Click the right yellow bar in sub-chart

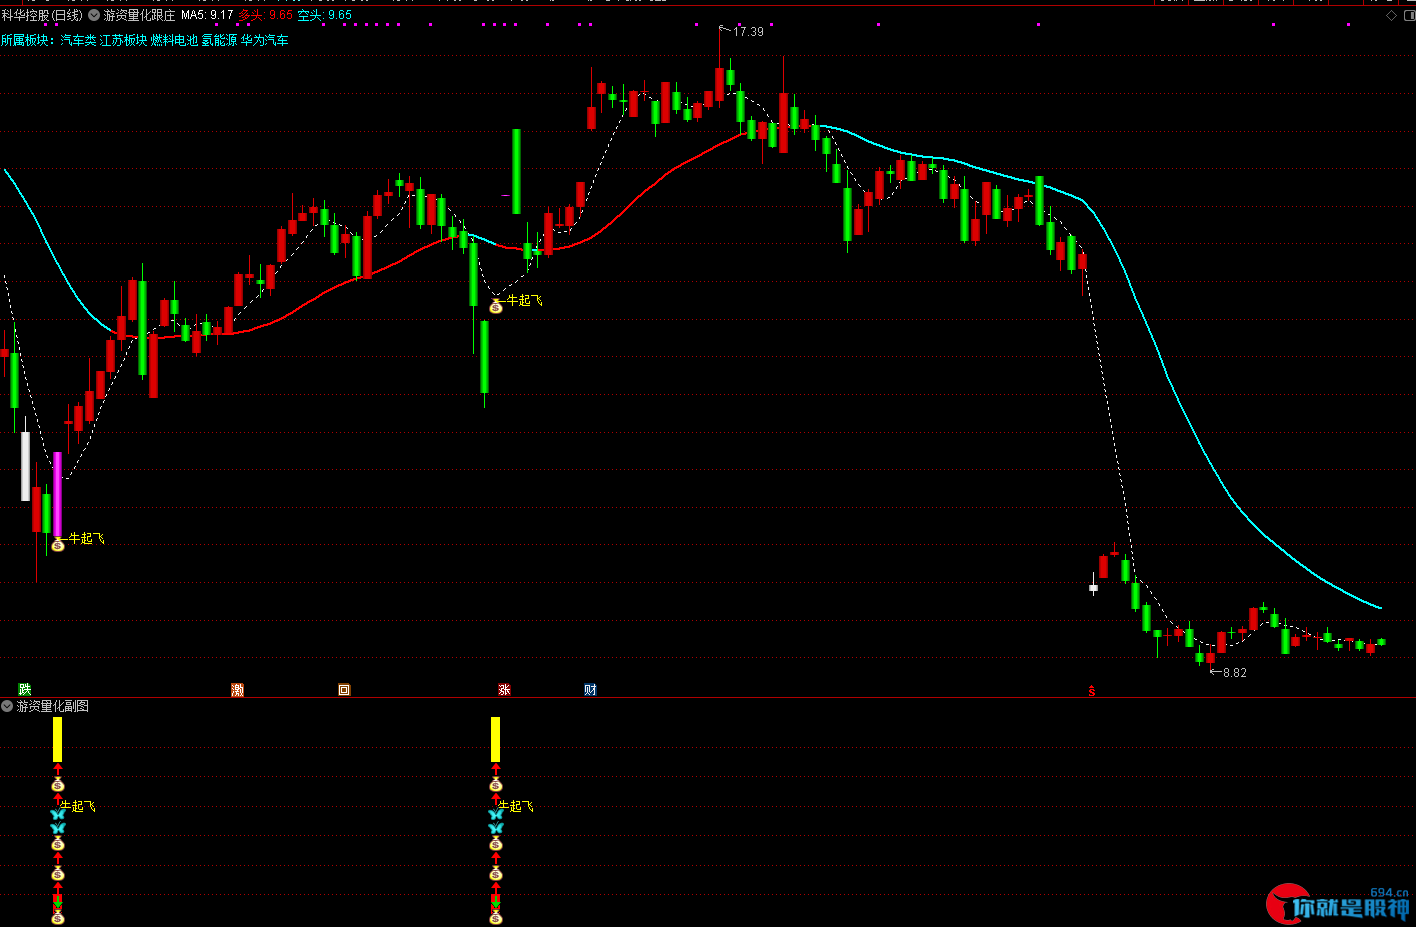(496, 739)
